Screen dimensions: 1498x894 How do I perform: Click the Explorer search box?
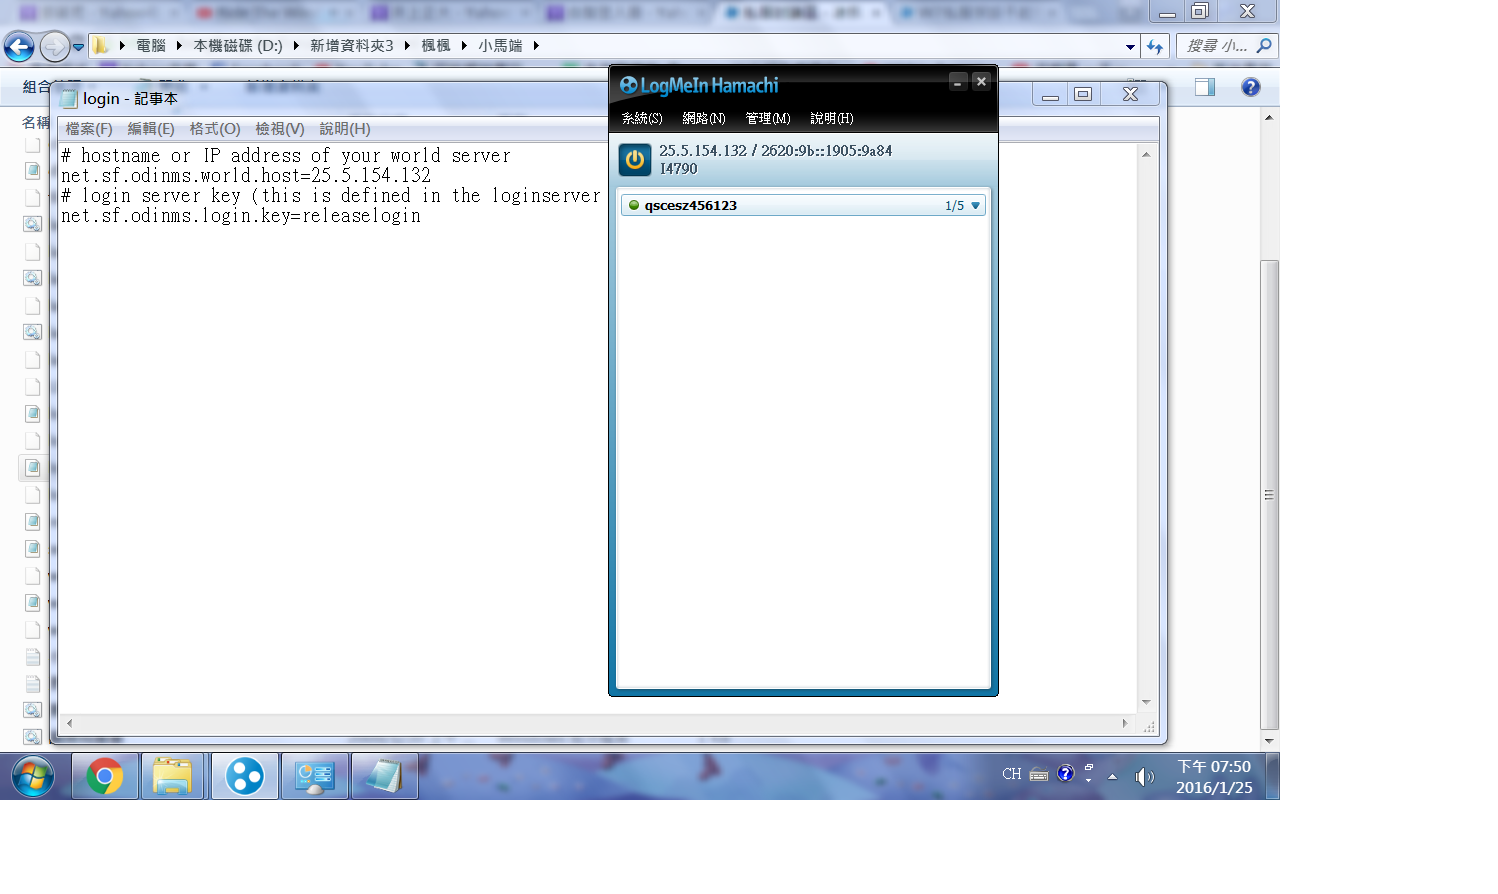pos(1227,46)
